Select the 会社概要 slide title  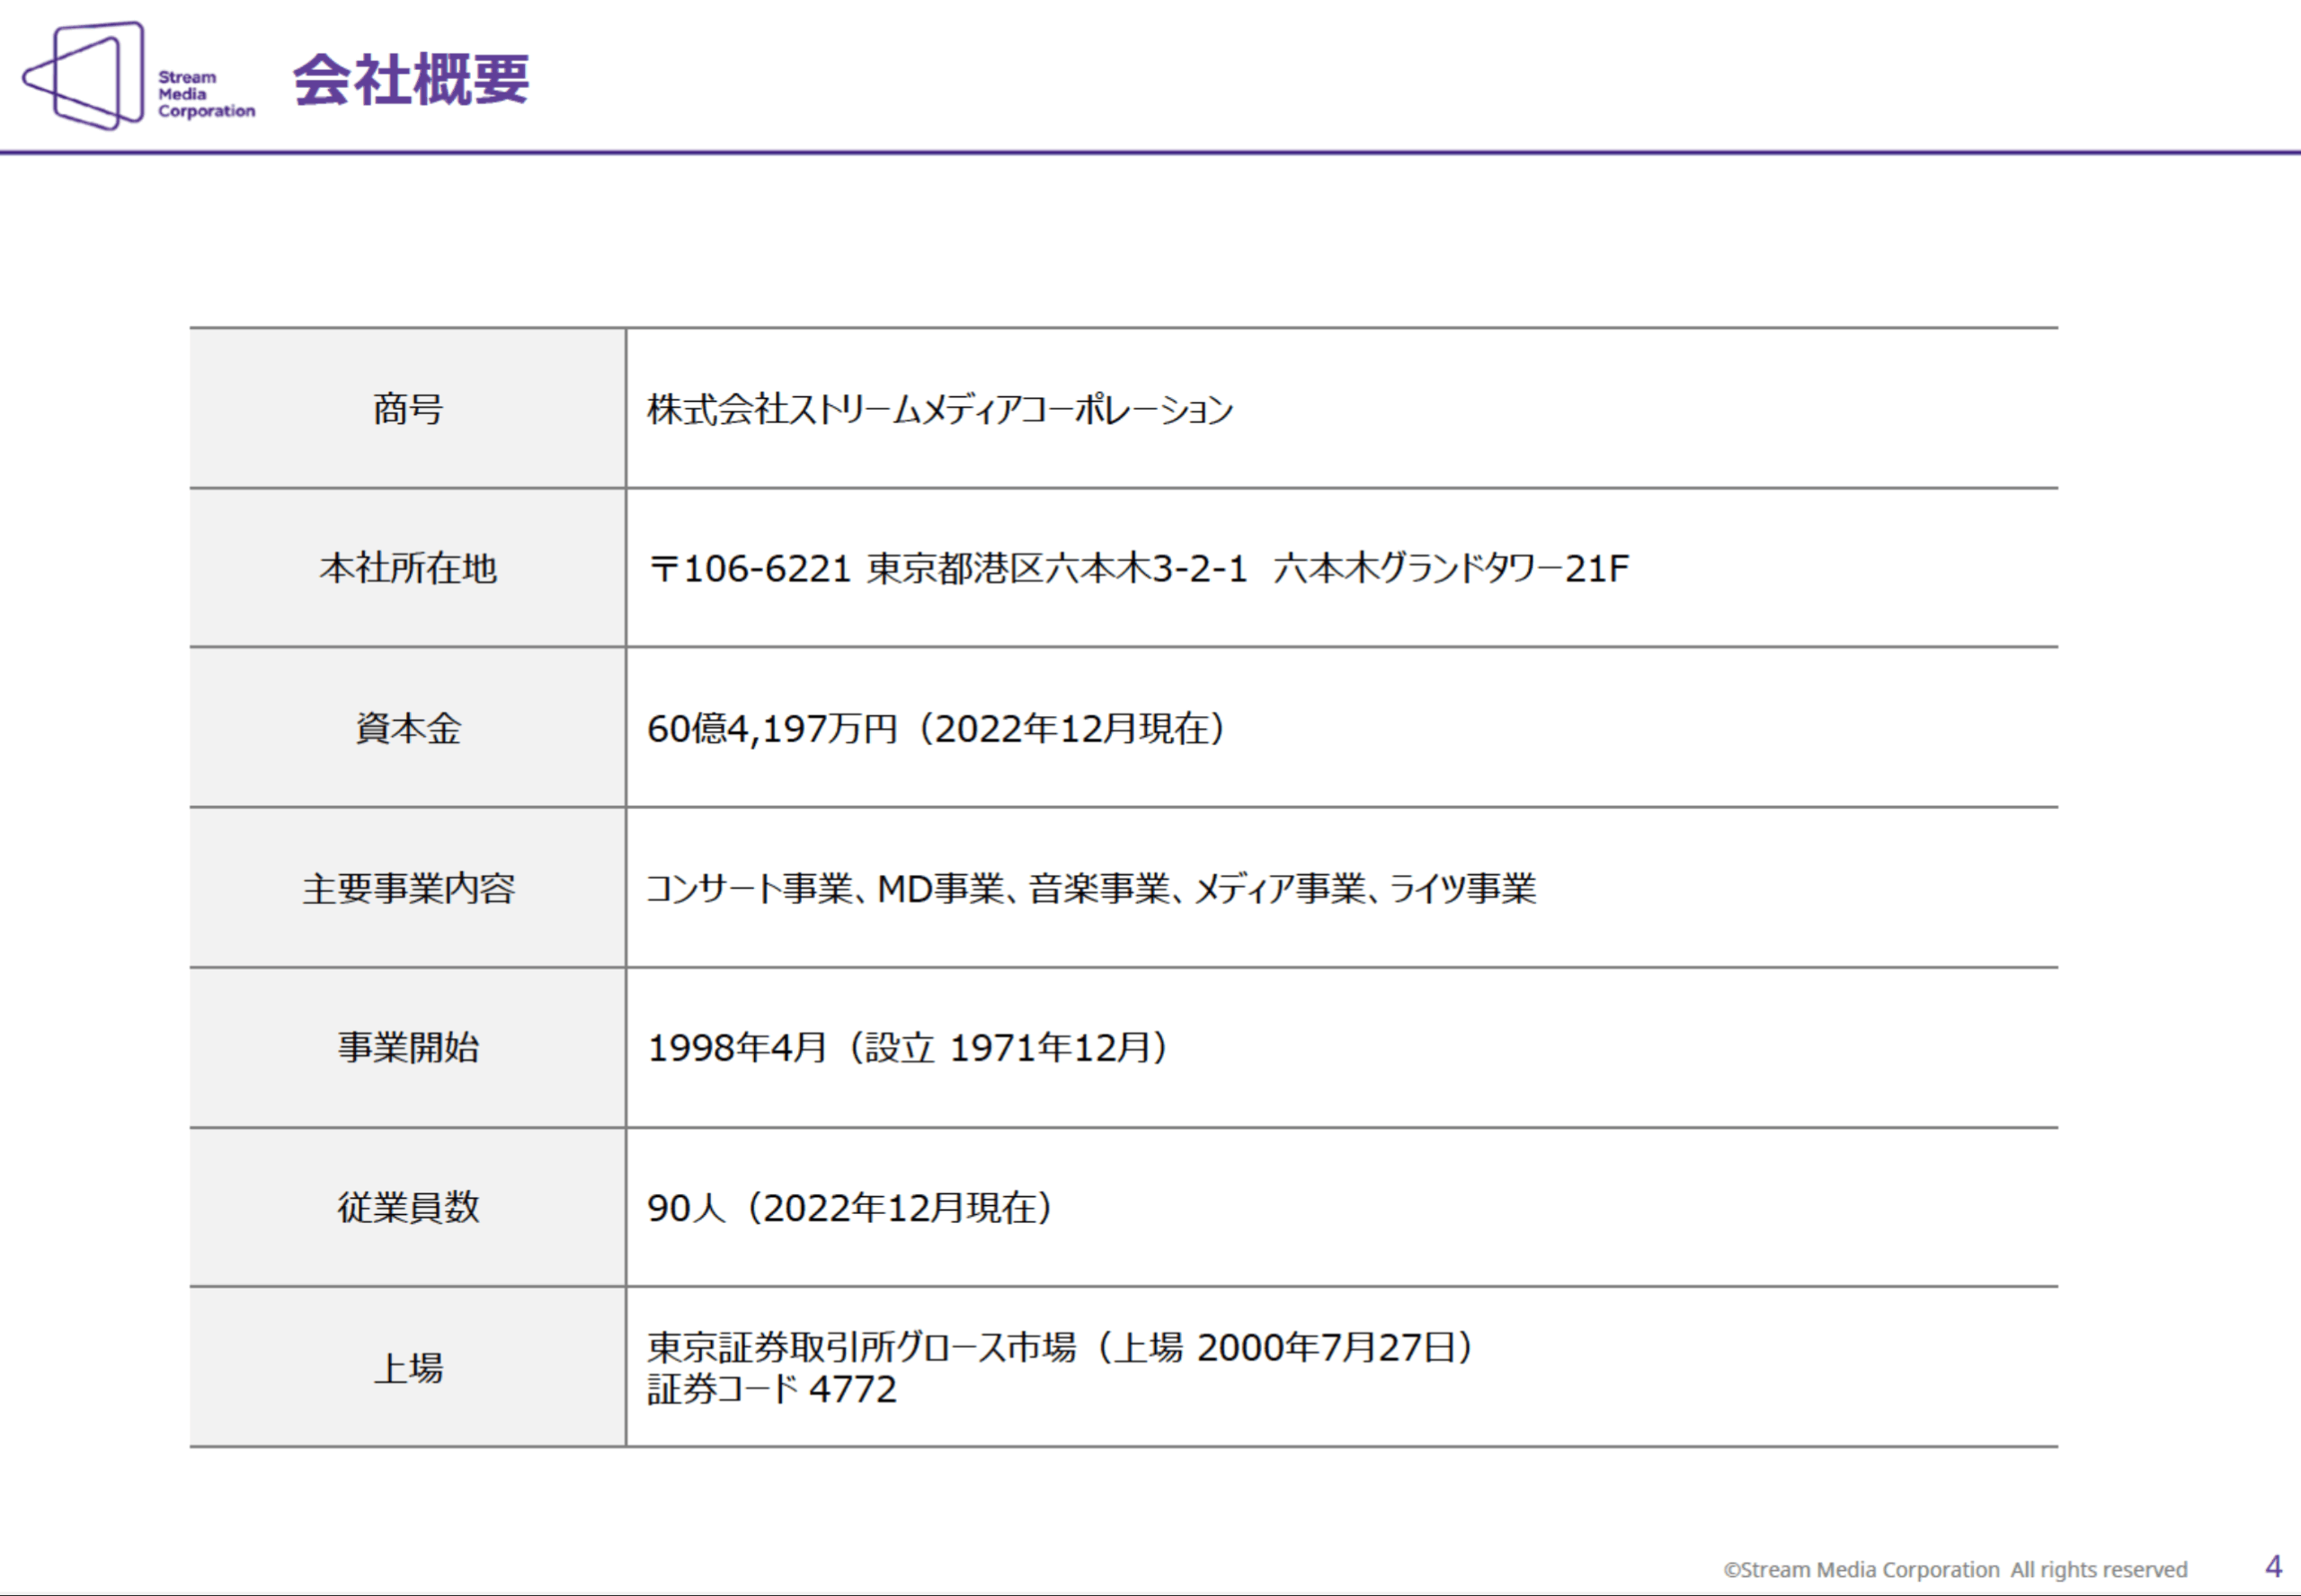tap(411, 79)
